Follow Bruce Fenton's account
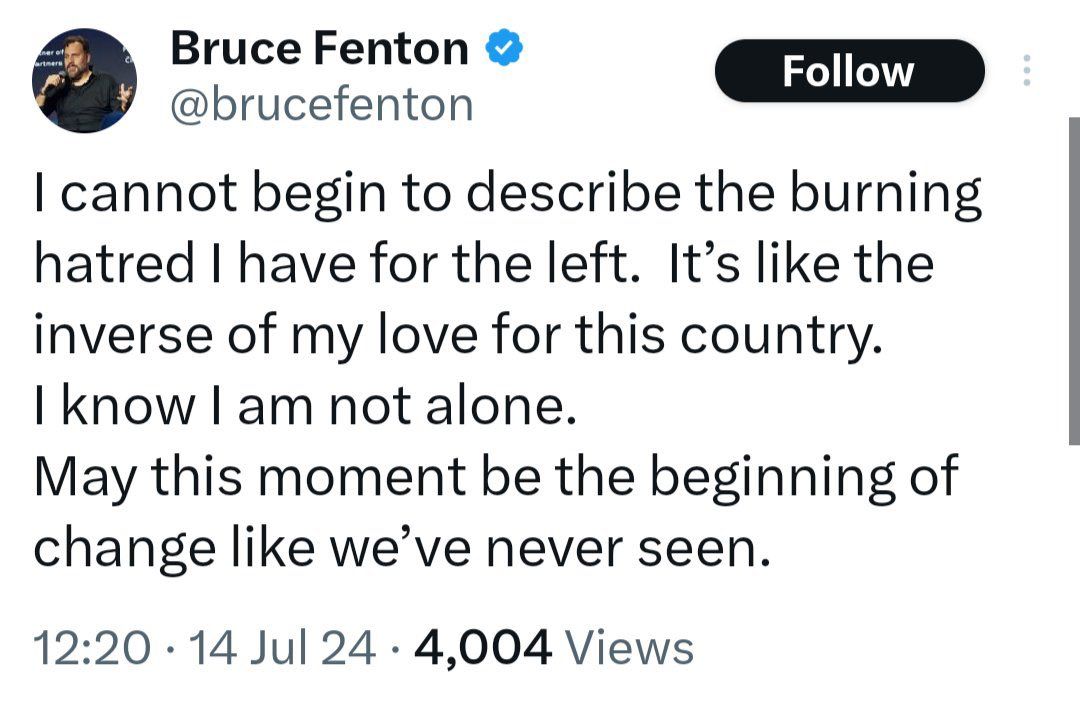The height and width of the screenshot is (707, 1080). [849, 71]
